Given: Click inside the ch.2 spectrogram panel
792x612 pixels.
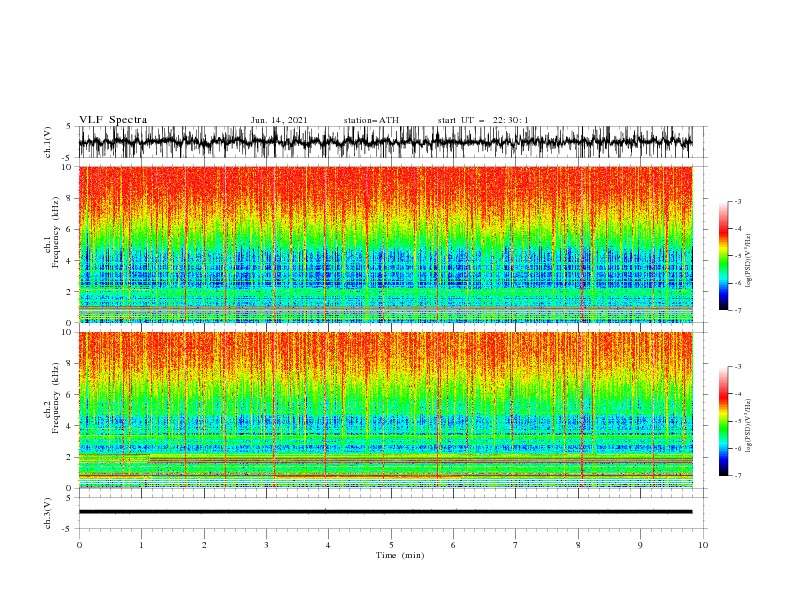Looking at the screenshot, I should click(x=385, y=410).
